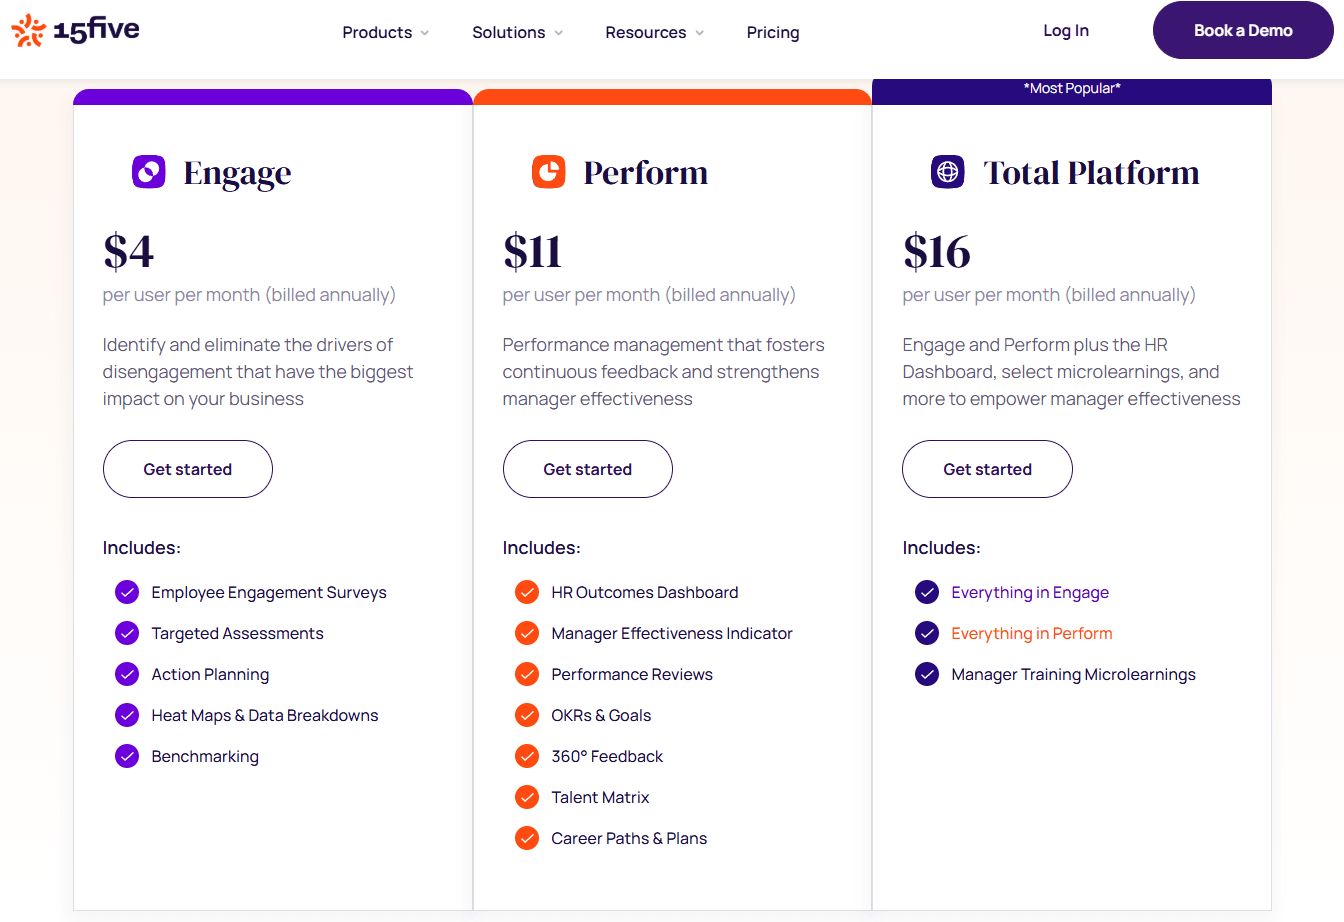Click checkmark beside Talent Matrix
The image size is (1344, 922).
pos(527,798)
